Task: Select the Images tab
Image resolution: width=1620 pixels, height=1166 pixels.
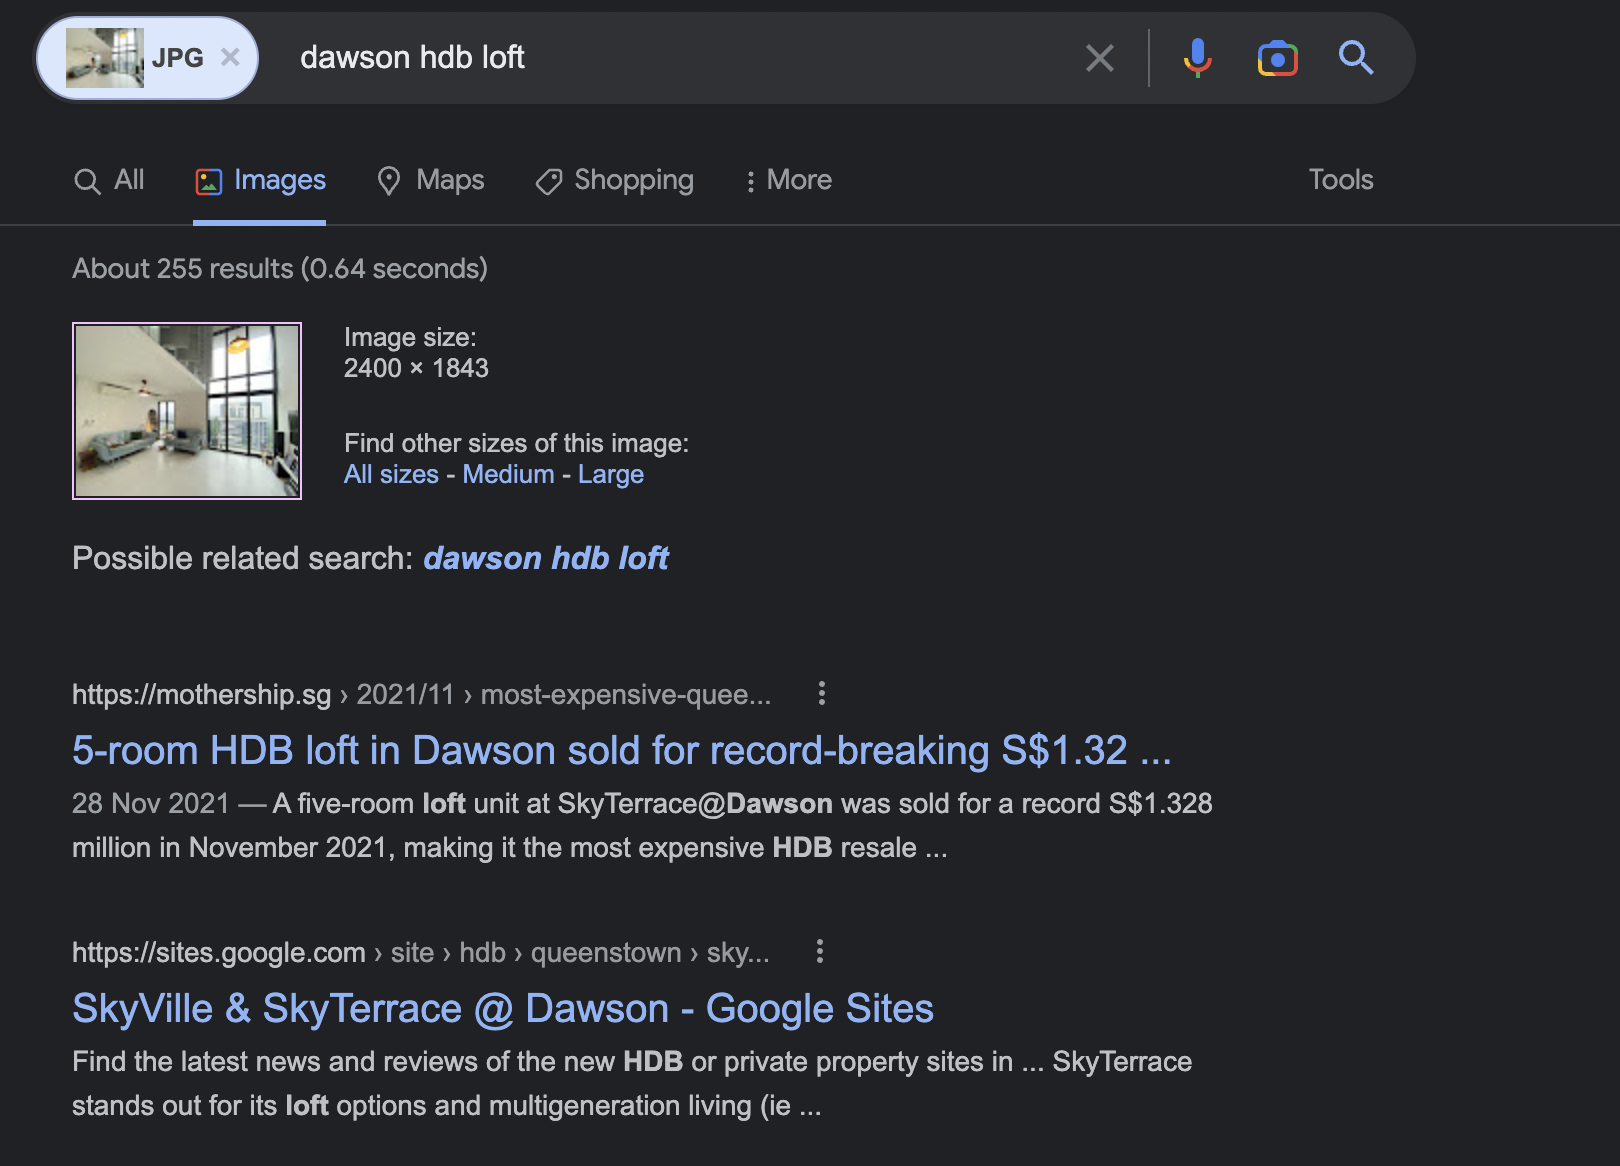Action: pos(260,180)
